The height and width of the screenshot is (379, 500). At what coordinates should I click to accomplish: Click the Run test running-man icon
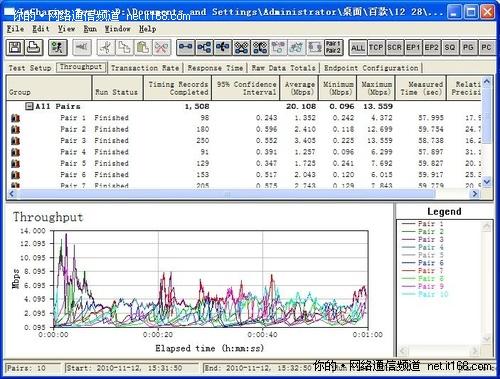(58, 47)
